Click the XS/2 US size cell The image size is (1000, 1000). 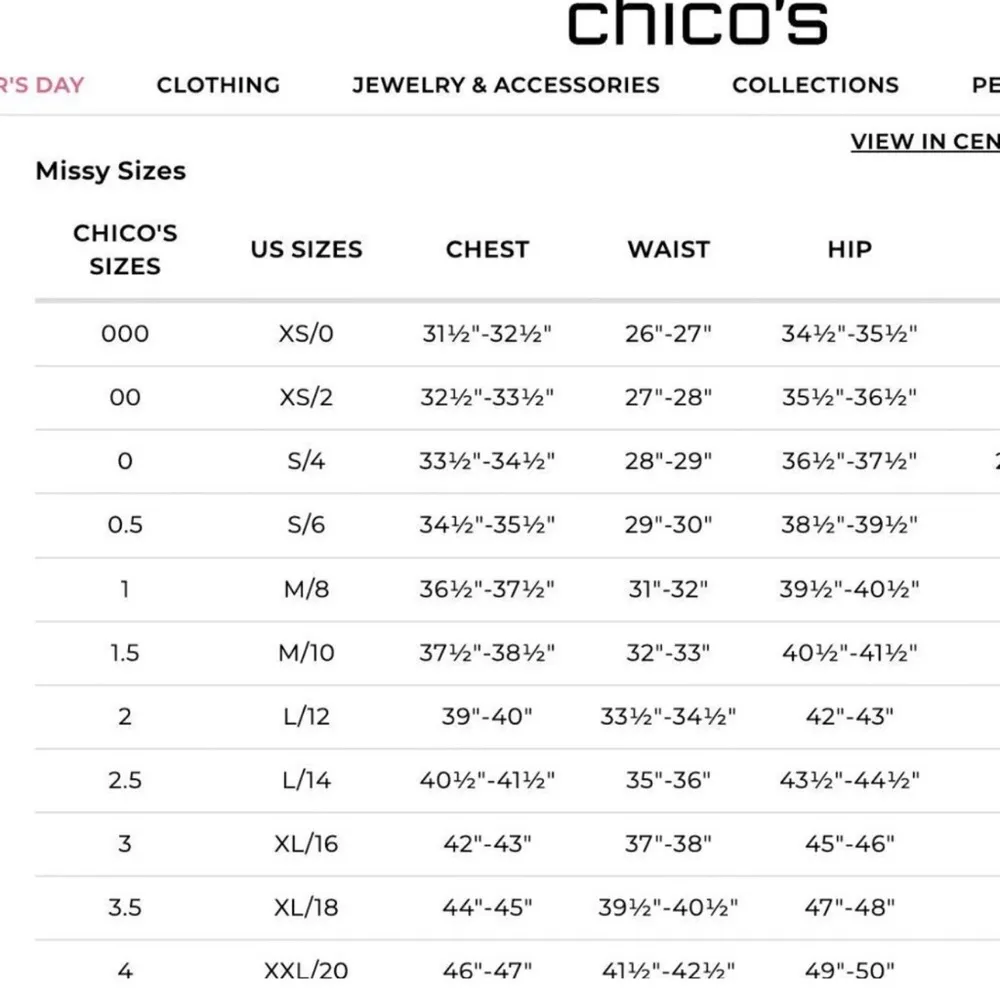coord(306,397)
